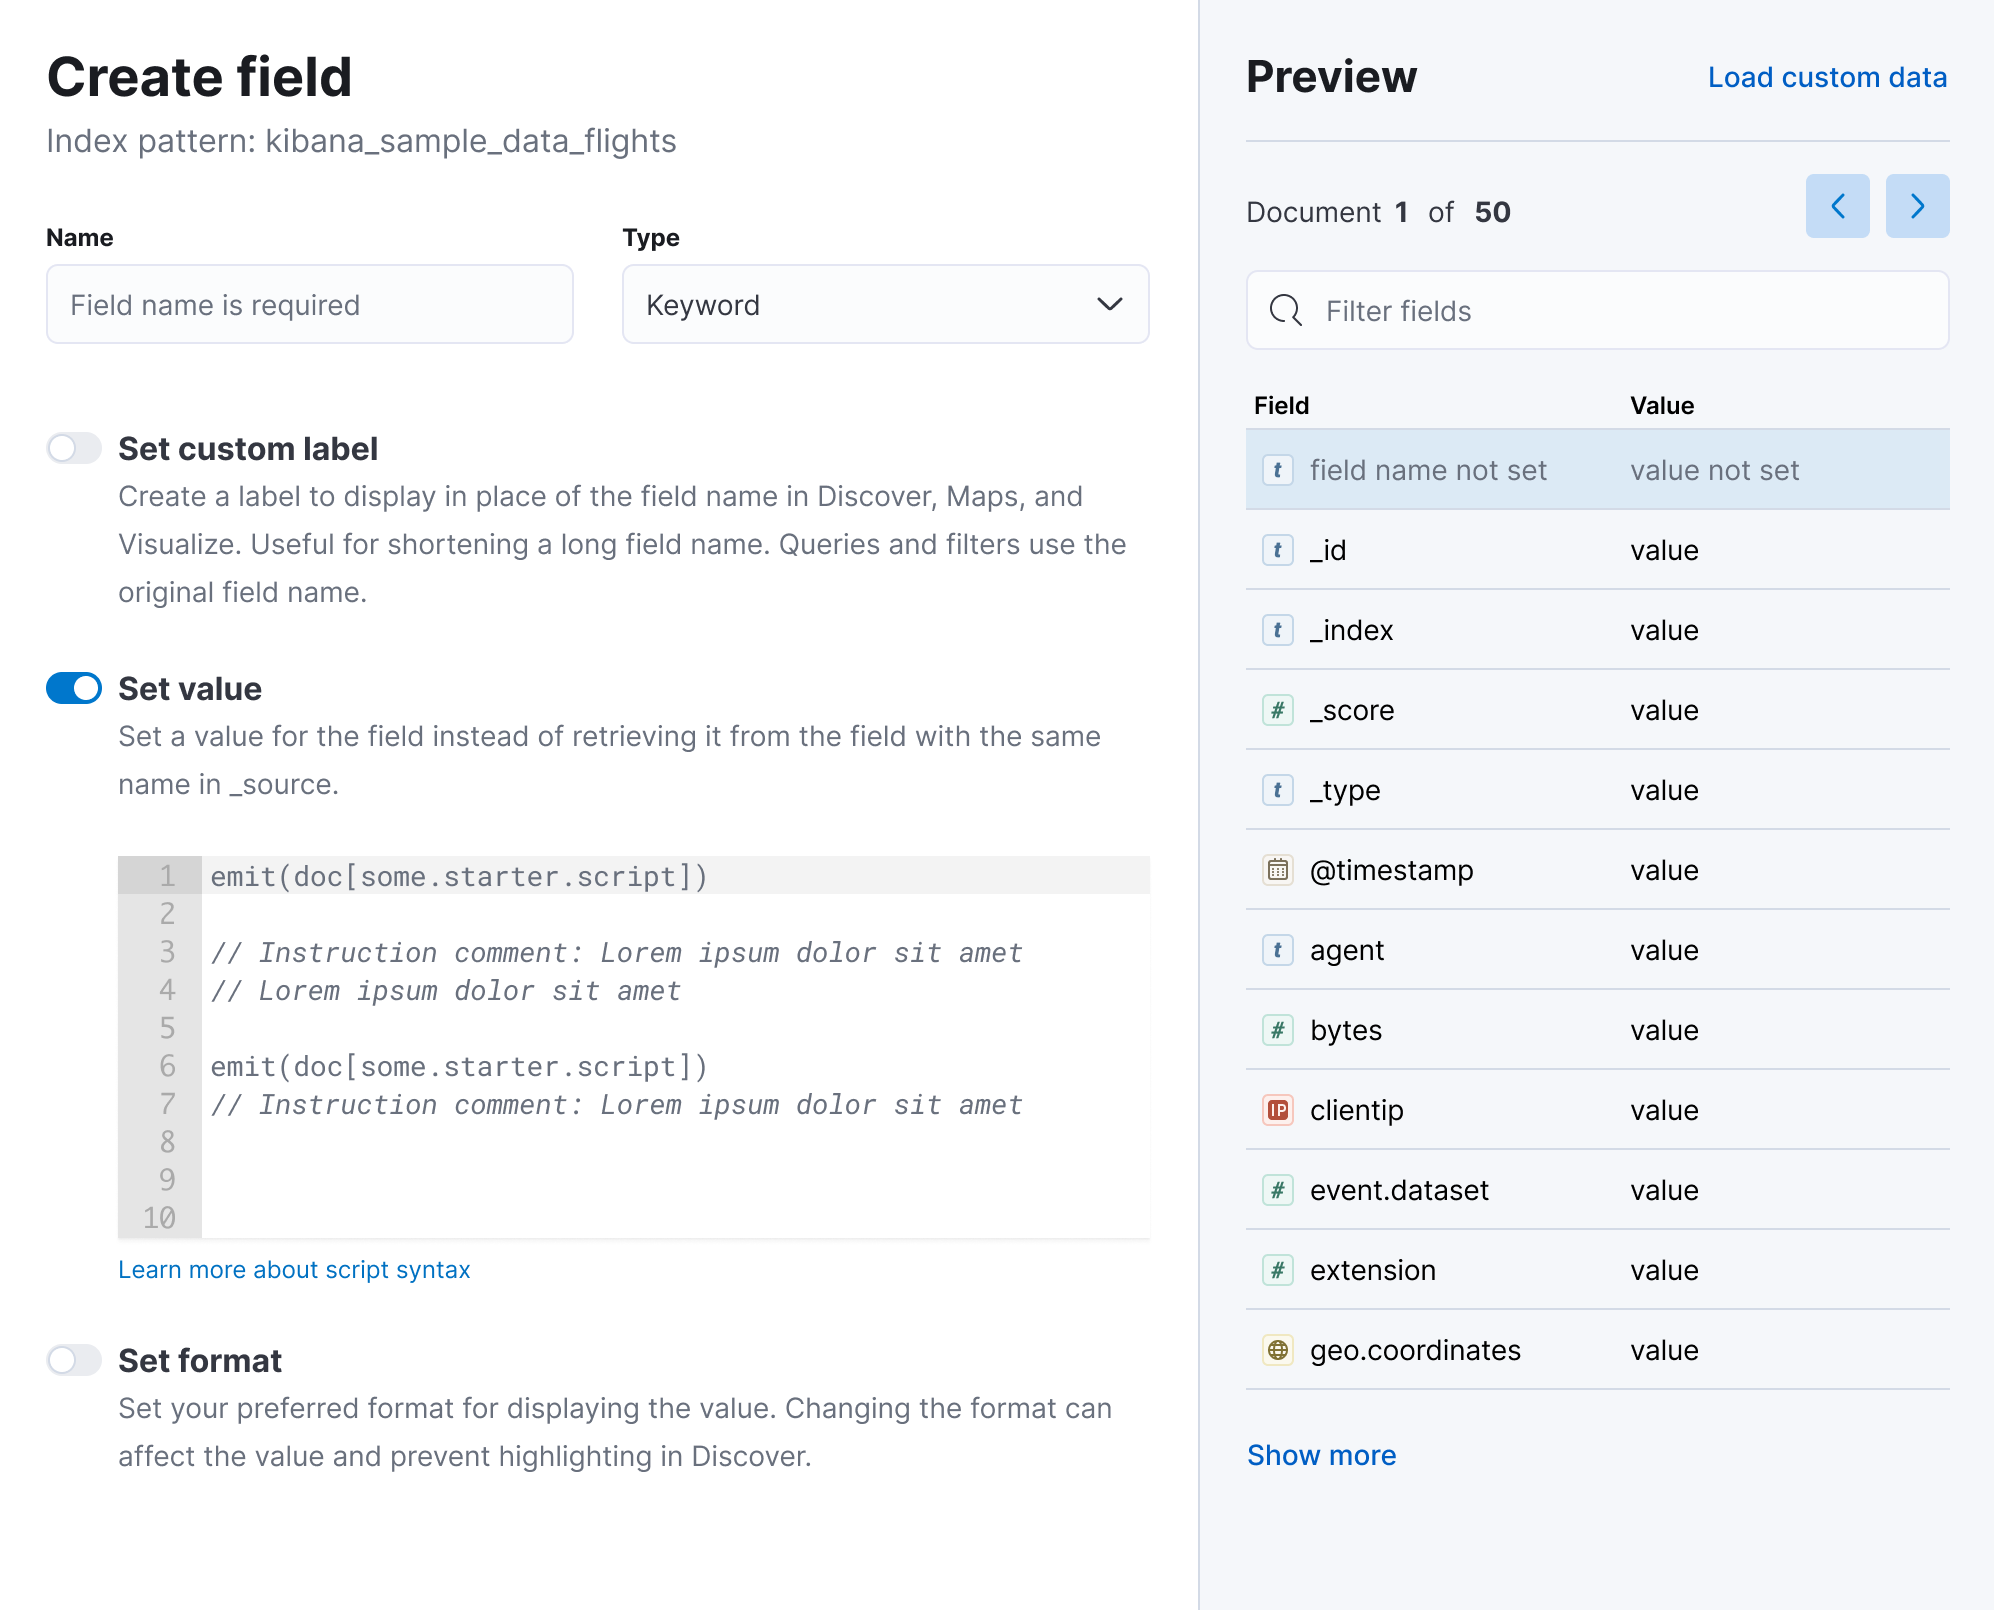Click the geo point icon beside geo.coordinates
The height and width of the screenshot is (1610, 1994).
click(x=1278, y=1349)
